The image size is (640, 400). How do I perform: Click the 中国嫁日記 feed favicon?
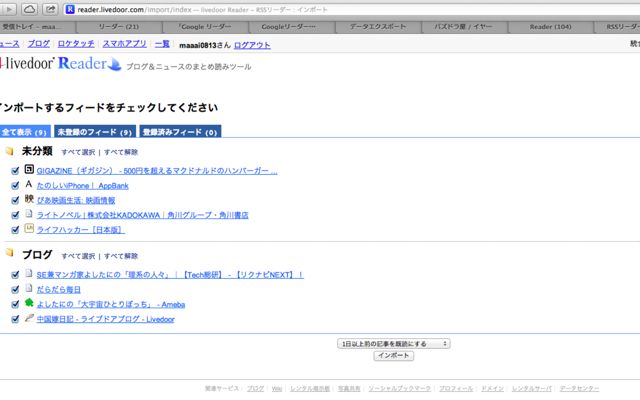click(x=29, y=318)
